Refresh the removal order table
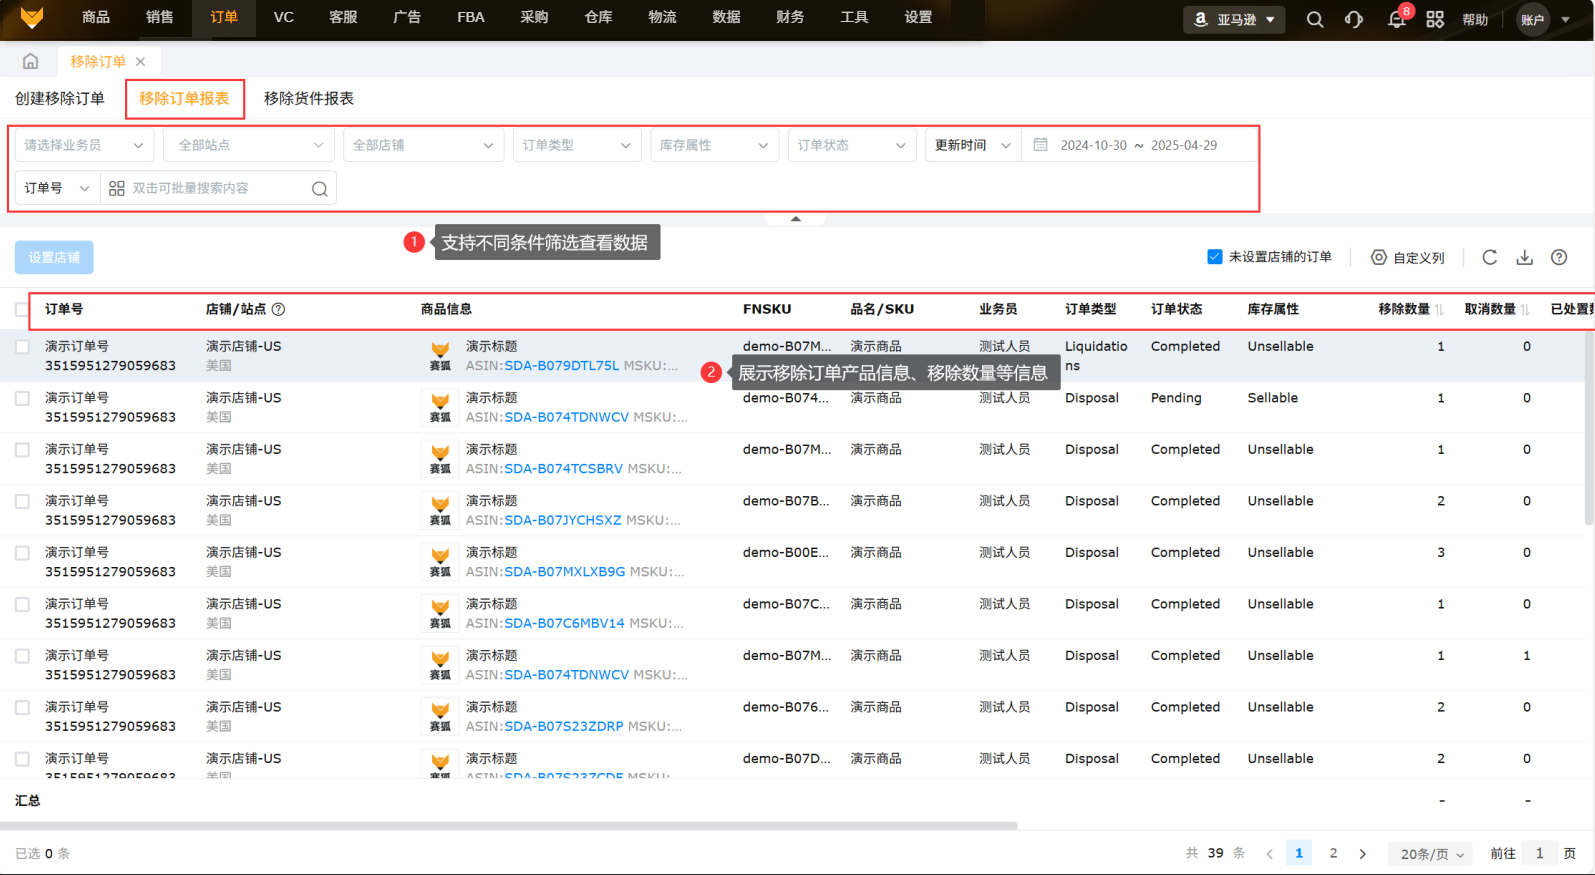Screen dimensions: 1595x875 pyautogui.click(x=1489, y=257)
